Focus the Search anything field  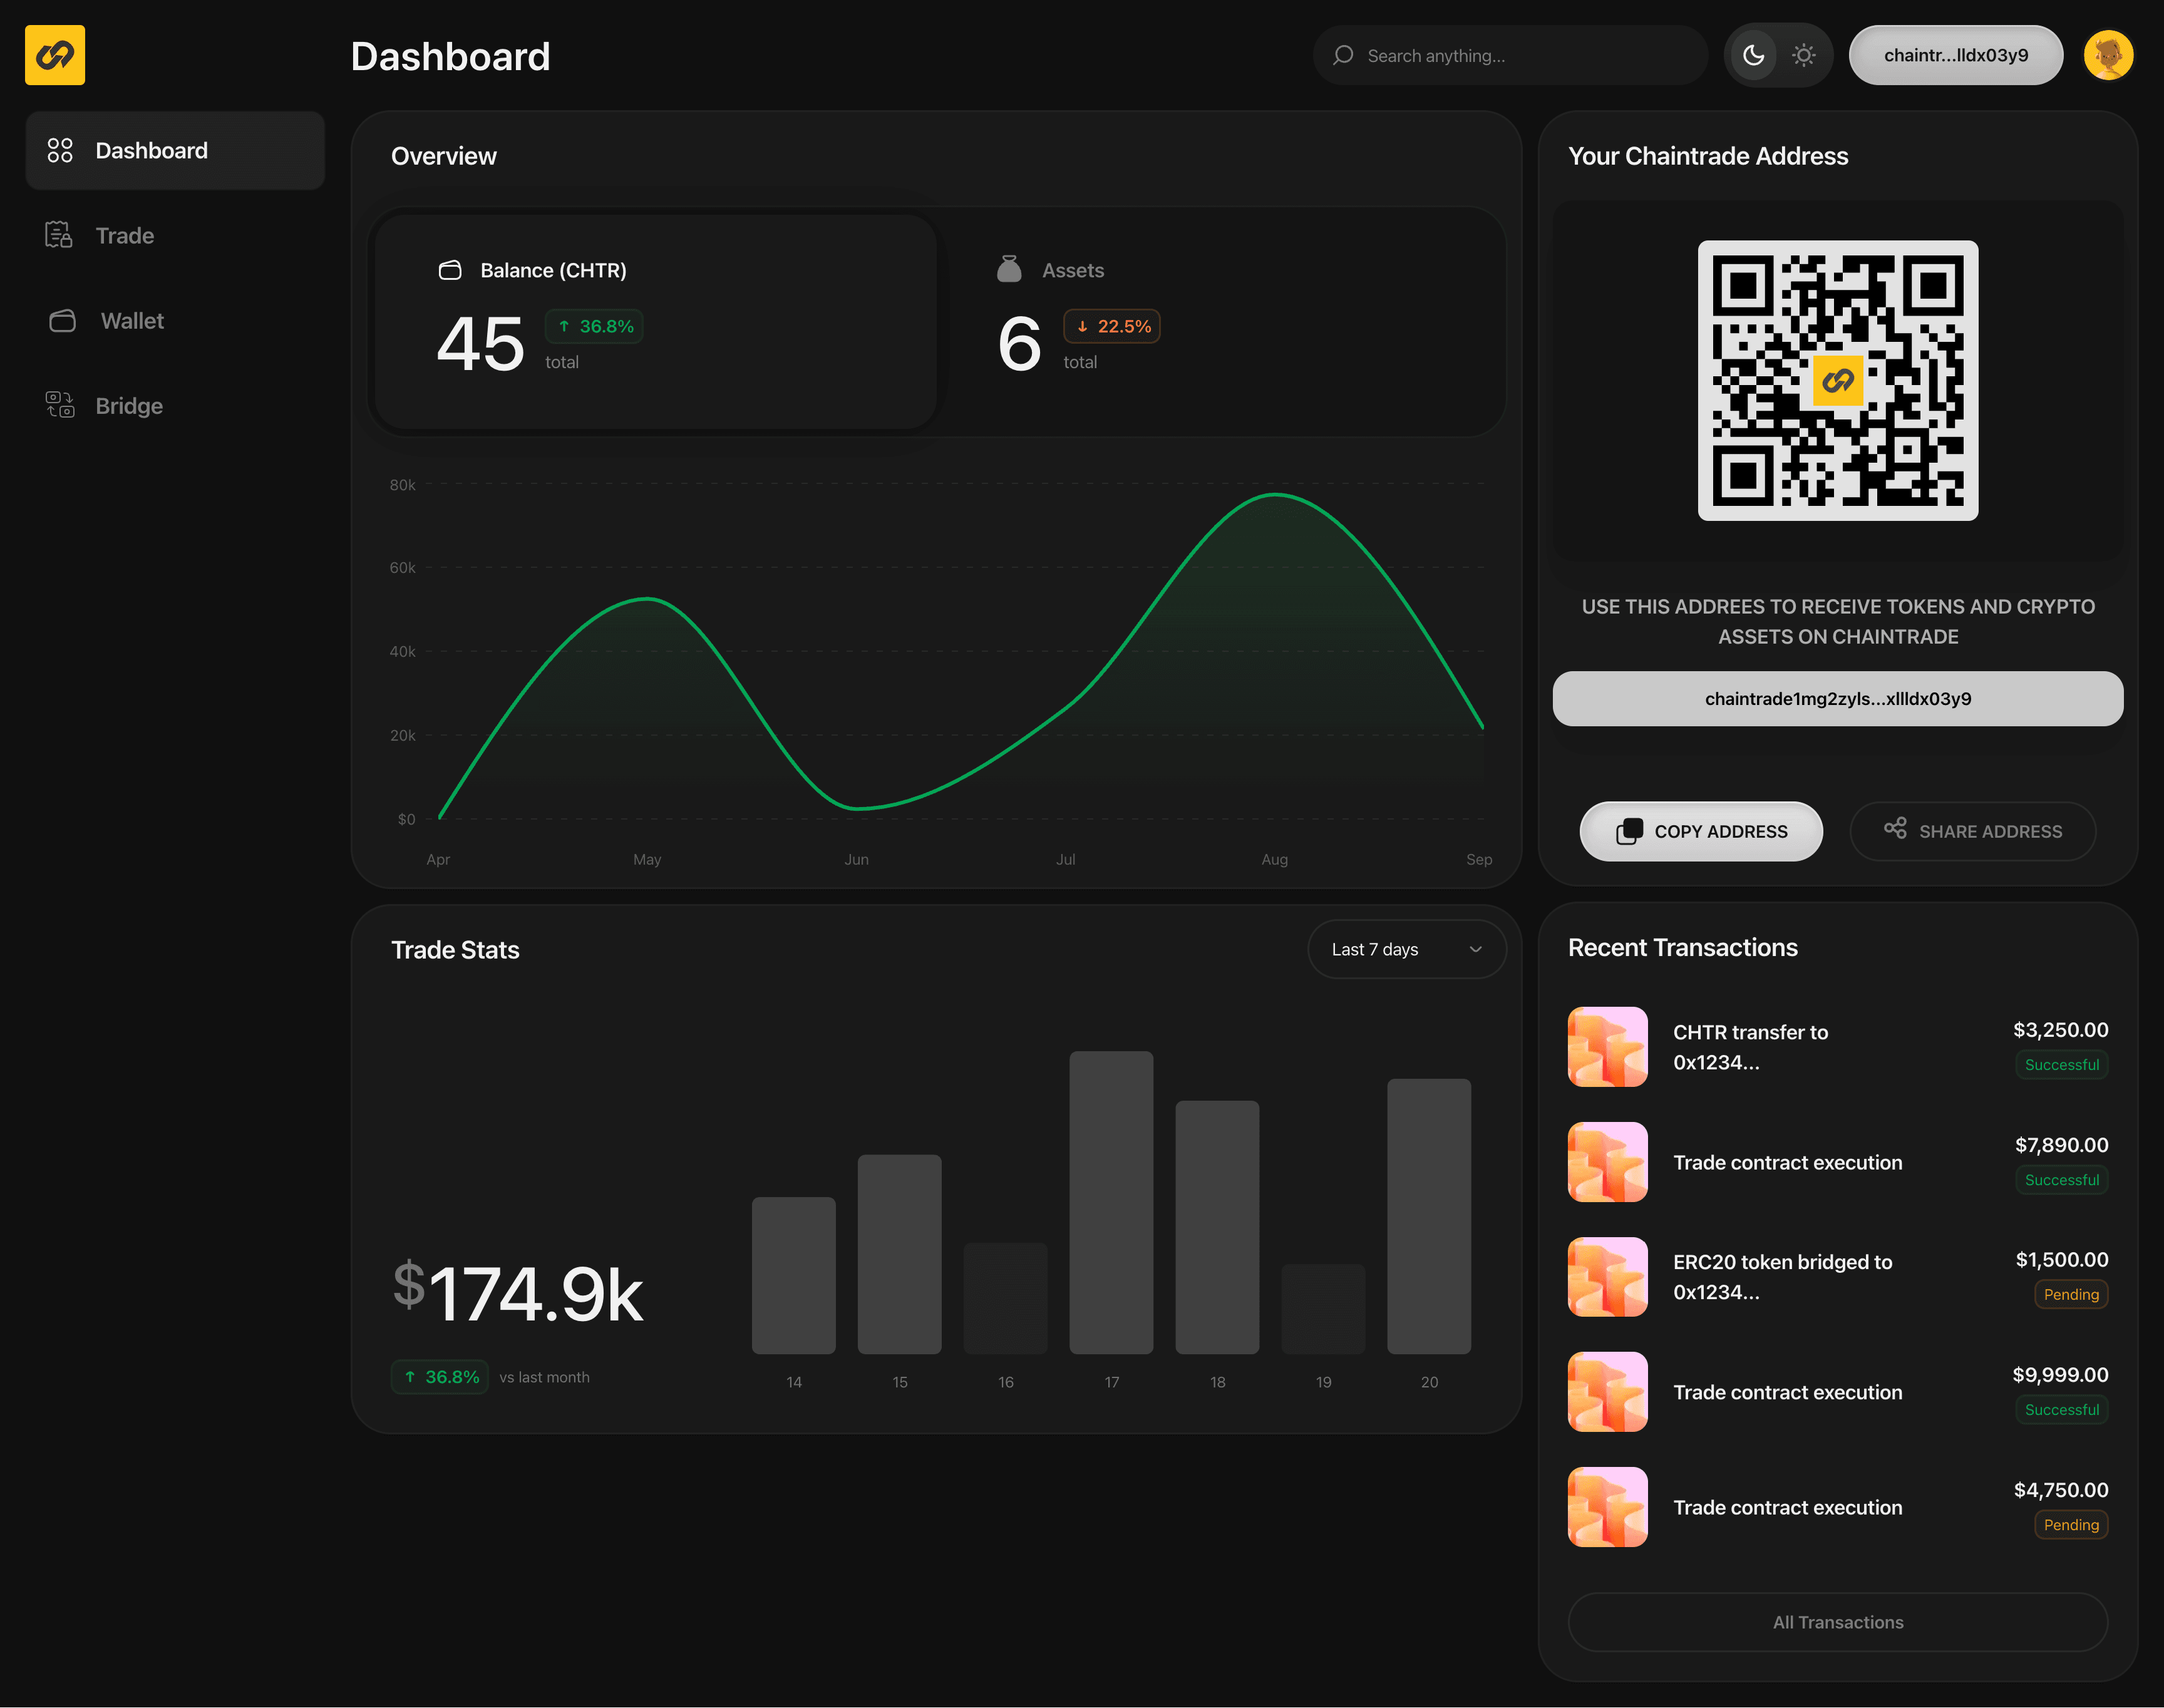(1510, 55)
